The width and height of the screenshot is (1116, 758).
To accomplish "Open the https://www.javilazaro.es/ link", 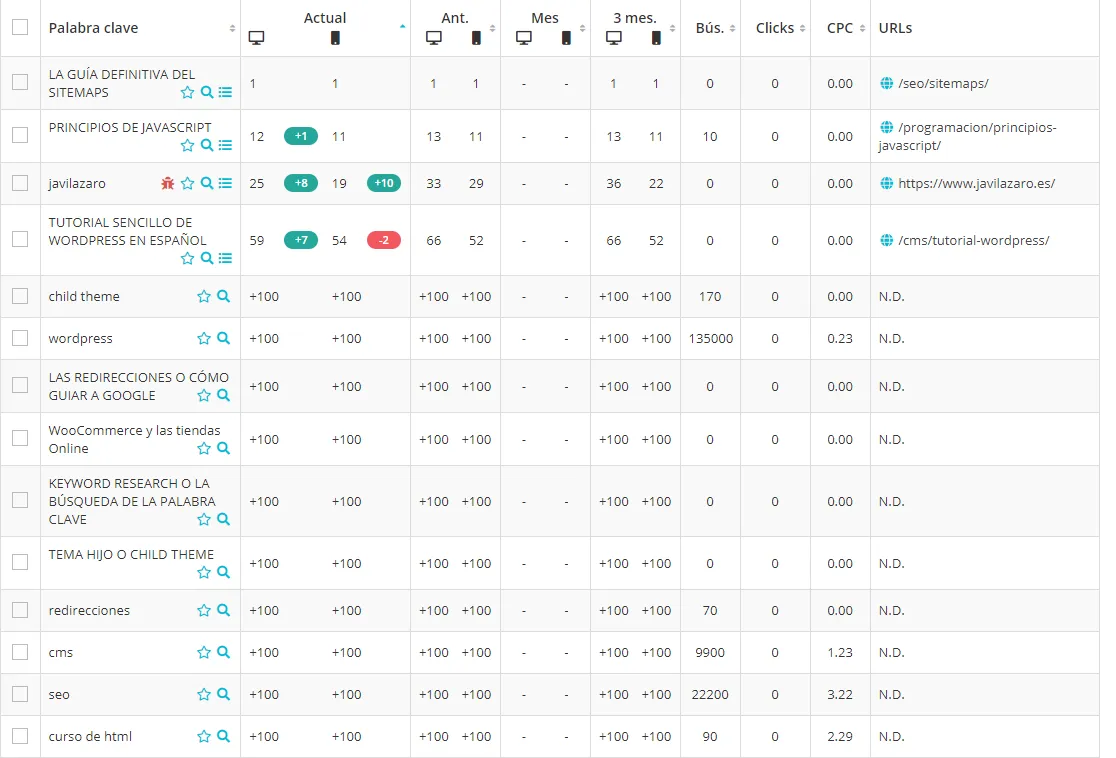I will click(975, 183).
